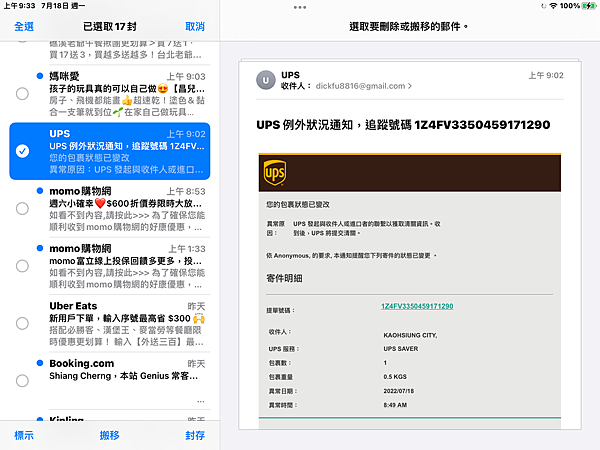Tap 封存 to archive selected mail
The height and width of the screenshot is (450, 600).
pyautogui.click(x=195, y=435)
